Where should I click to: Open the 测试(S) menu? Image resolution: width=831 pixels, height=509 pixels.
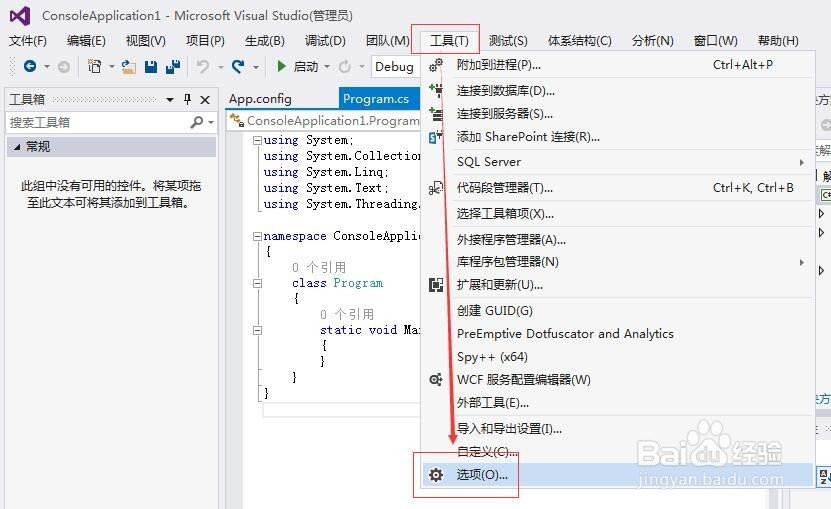(x=508, y=41)
